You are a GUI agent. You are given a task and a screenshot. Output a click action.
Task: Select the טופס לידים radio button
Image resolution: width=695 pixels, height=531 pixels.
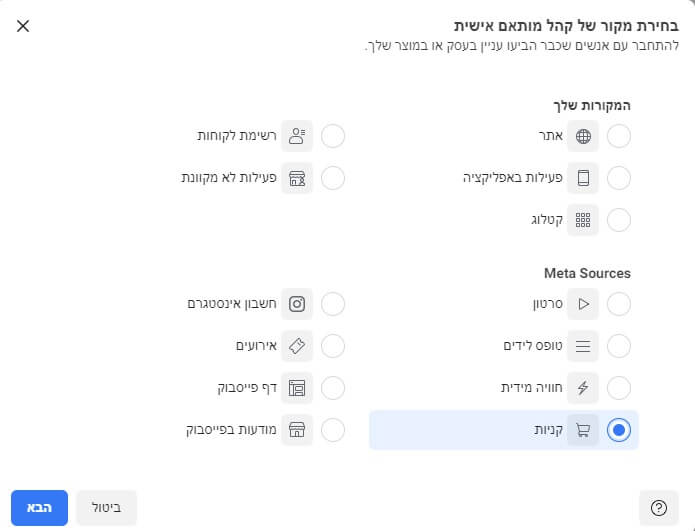[x=619, y=346]
